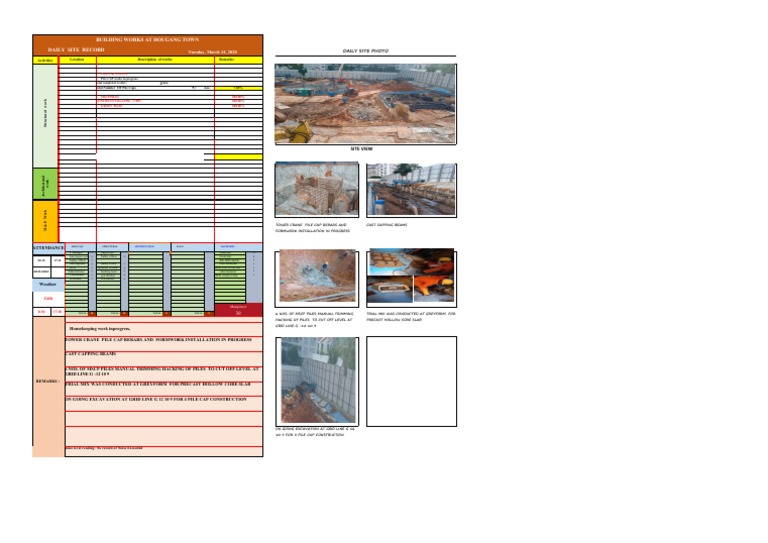The image size is (768, 543).
Task: Click the 'BUILDING WORKS AT HOUGANG TOWN' title
Action: [x=147, y=39]
